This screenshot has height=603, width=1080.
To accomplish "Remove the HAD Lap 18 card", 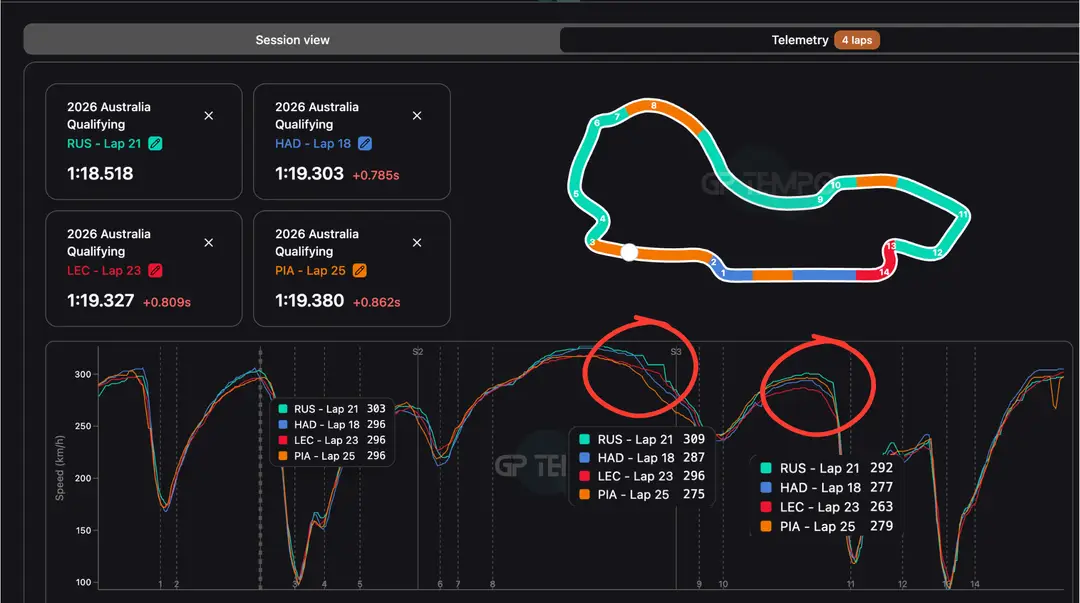I will 417,116.
